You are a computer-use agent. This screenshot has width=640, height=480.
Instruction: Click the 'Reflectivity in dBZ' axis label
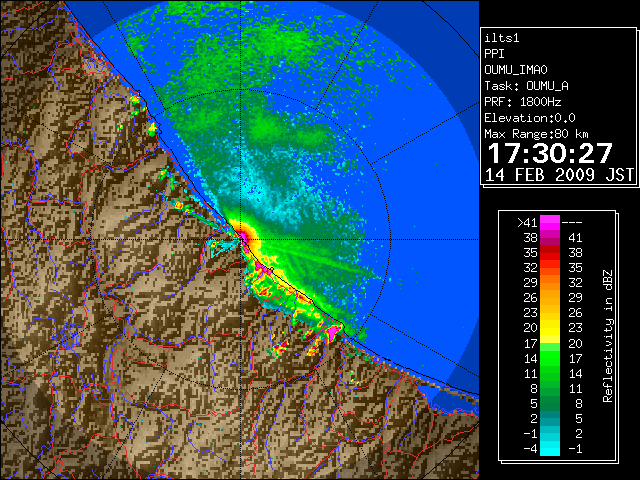click(608, 336)
